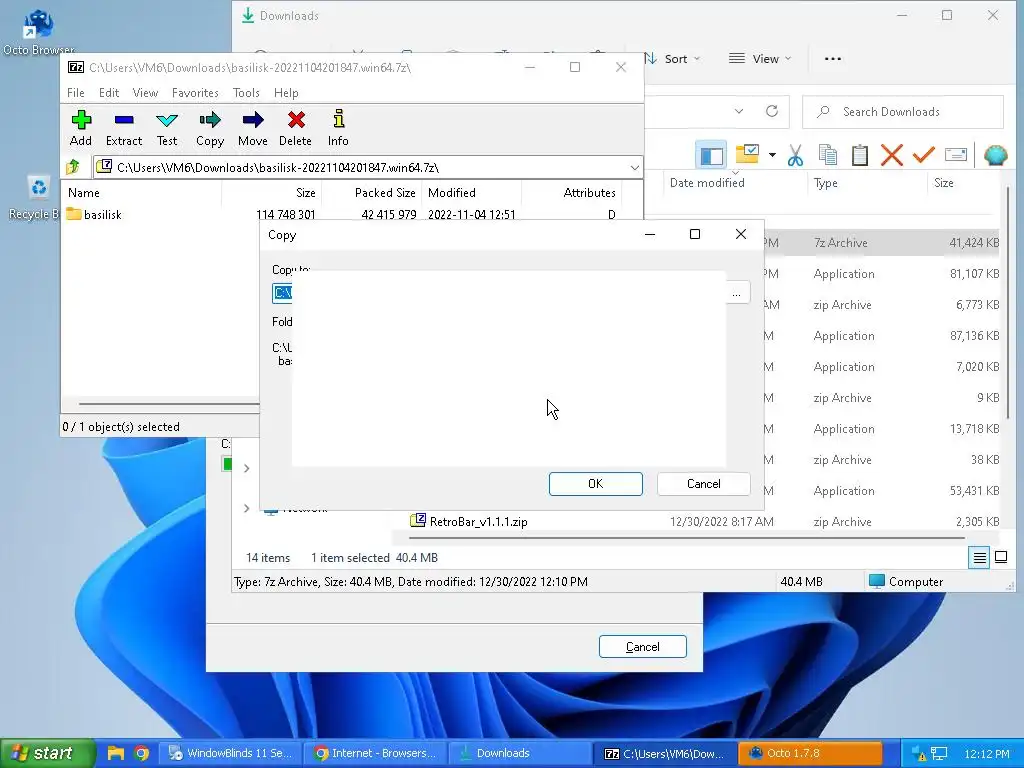Click the Search Downloads box

coord(903,112)
